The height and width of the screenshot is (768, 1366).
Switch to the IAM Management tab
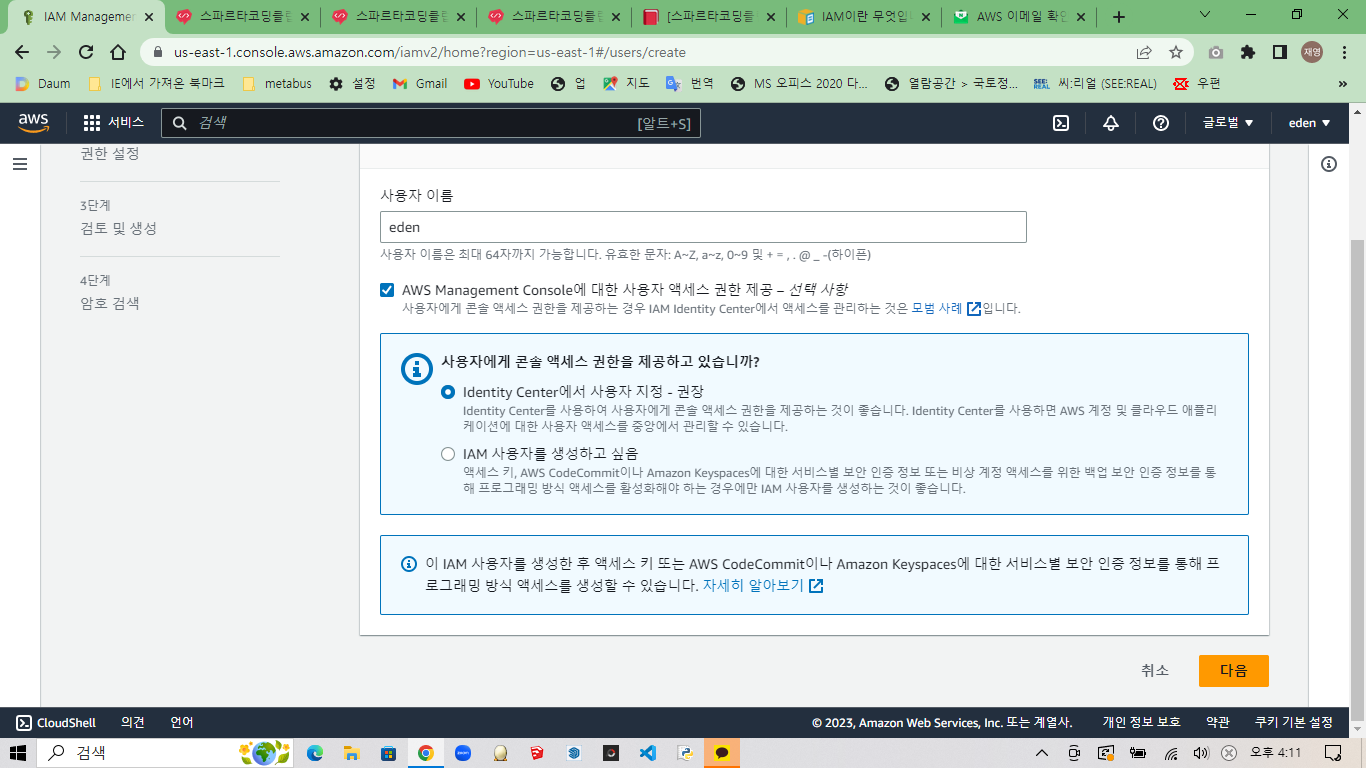tap(87, 16)
